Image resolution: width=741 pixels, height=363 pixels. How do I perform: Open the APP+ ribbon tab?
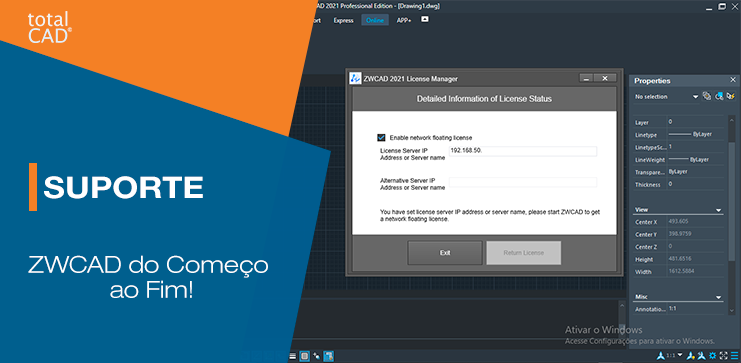click(x=404, y=20)
